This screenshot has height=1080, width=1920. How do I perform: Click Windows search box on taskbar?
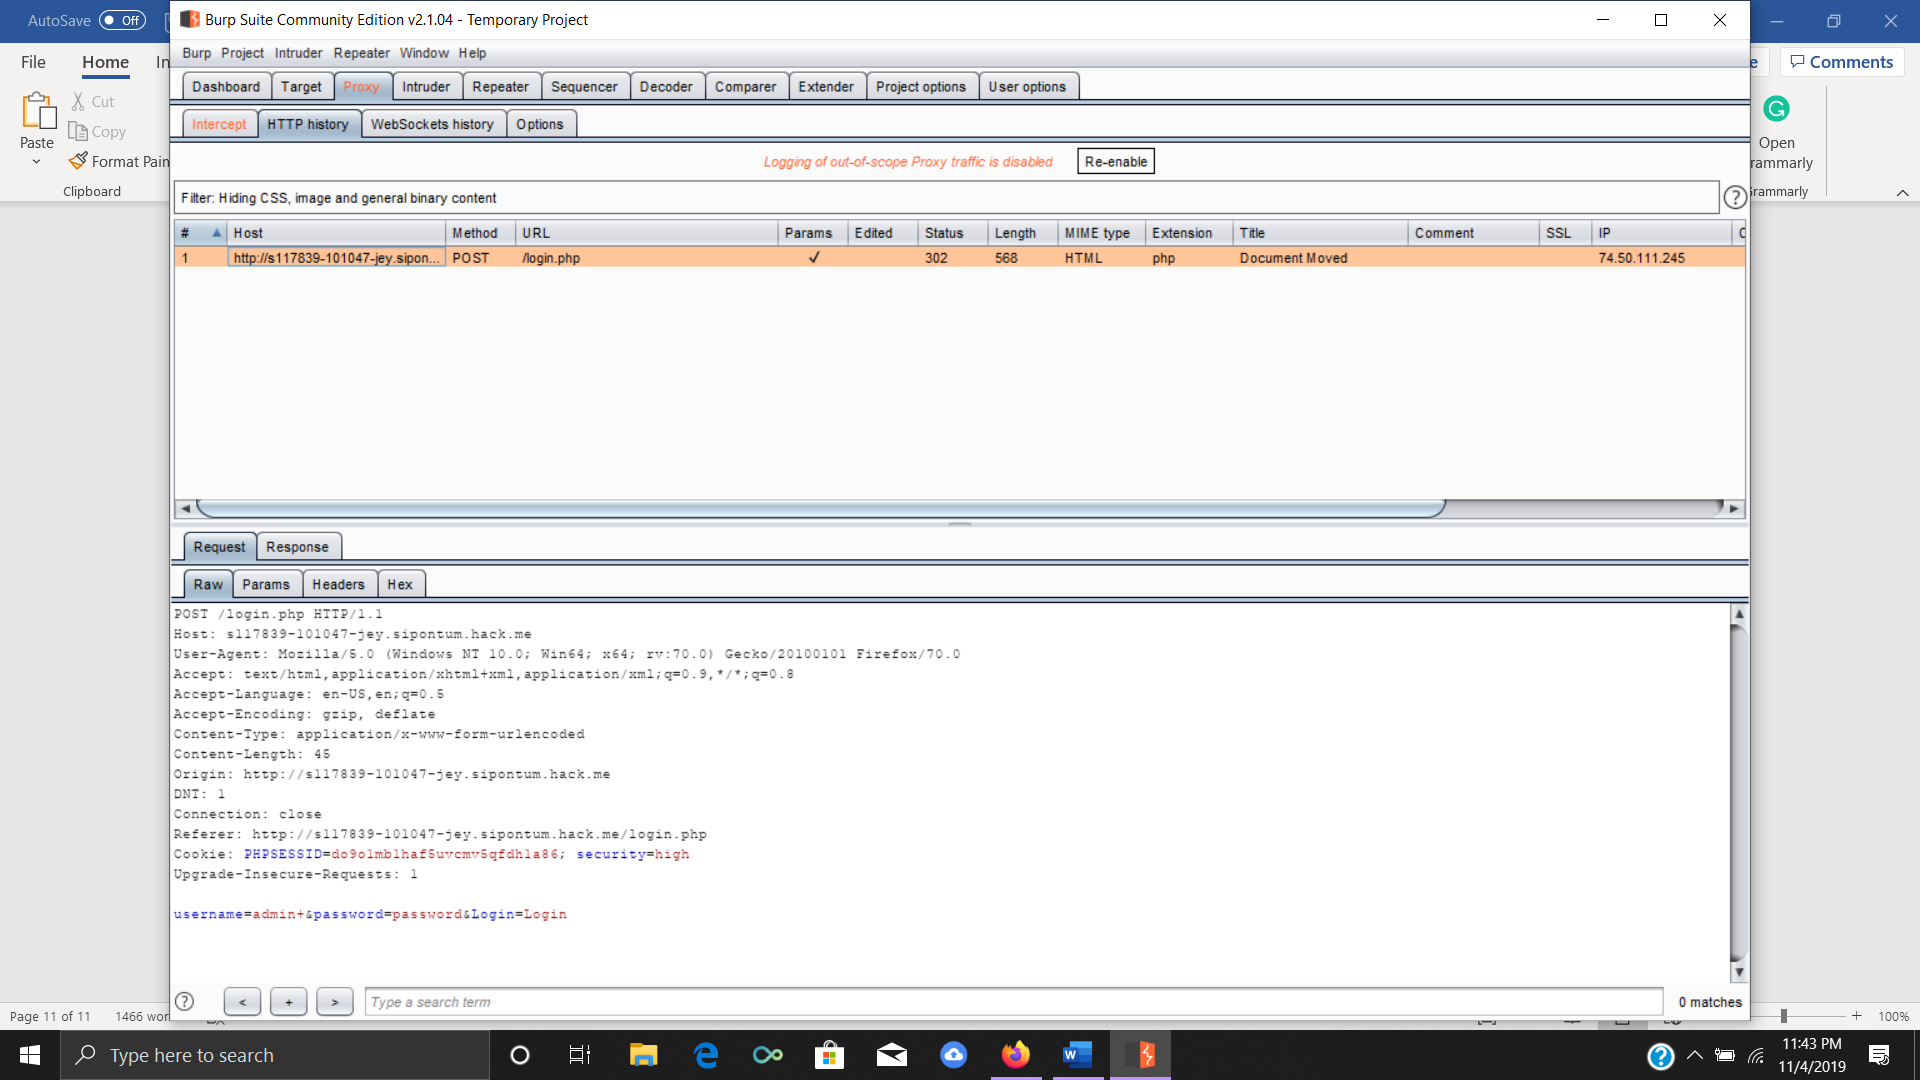(275, 1055)
